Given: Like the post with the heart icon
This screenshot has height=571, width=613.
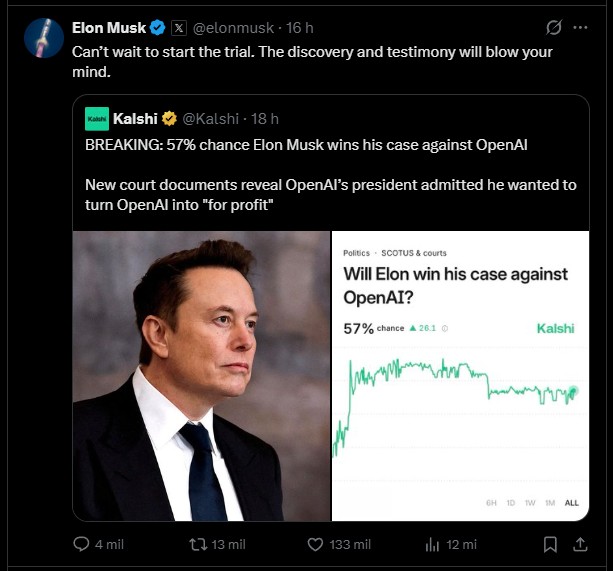Looking at the screenshot, I should click(x=315, y=544).
